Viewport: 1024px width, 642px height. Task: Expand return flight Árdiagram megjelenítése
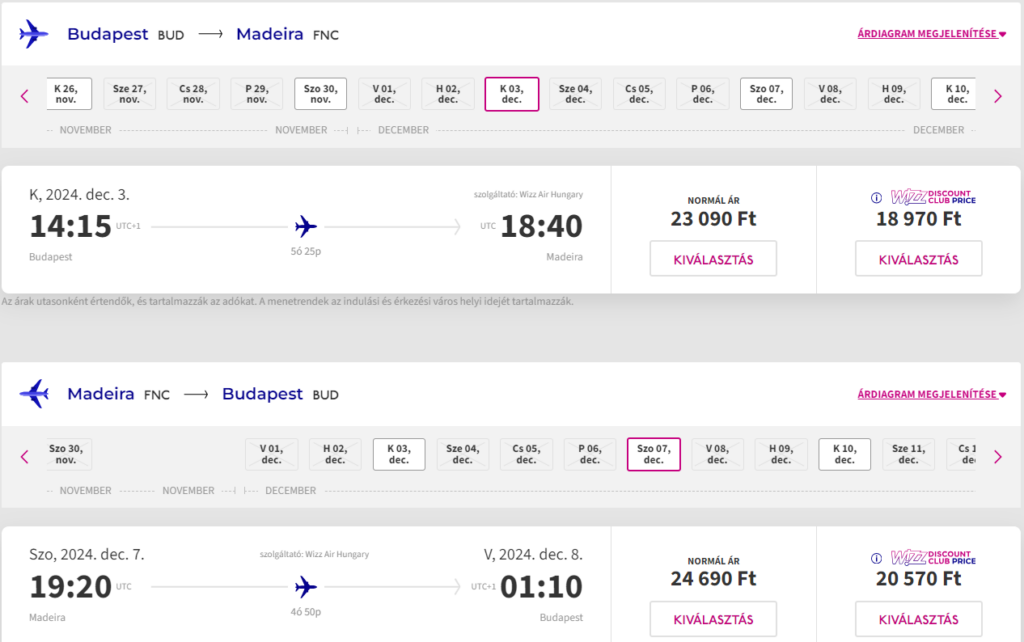click(x=931, y=394)
